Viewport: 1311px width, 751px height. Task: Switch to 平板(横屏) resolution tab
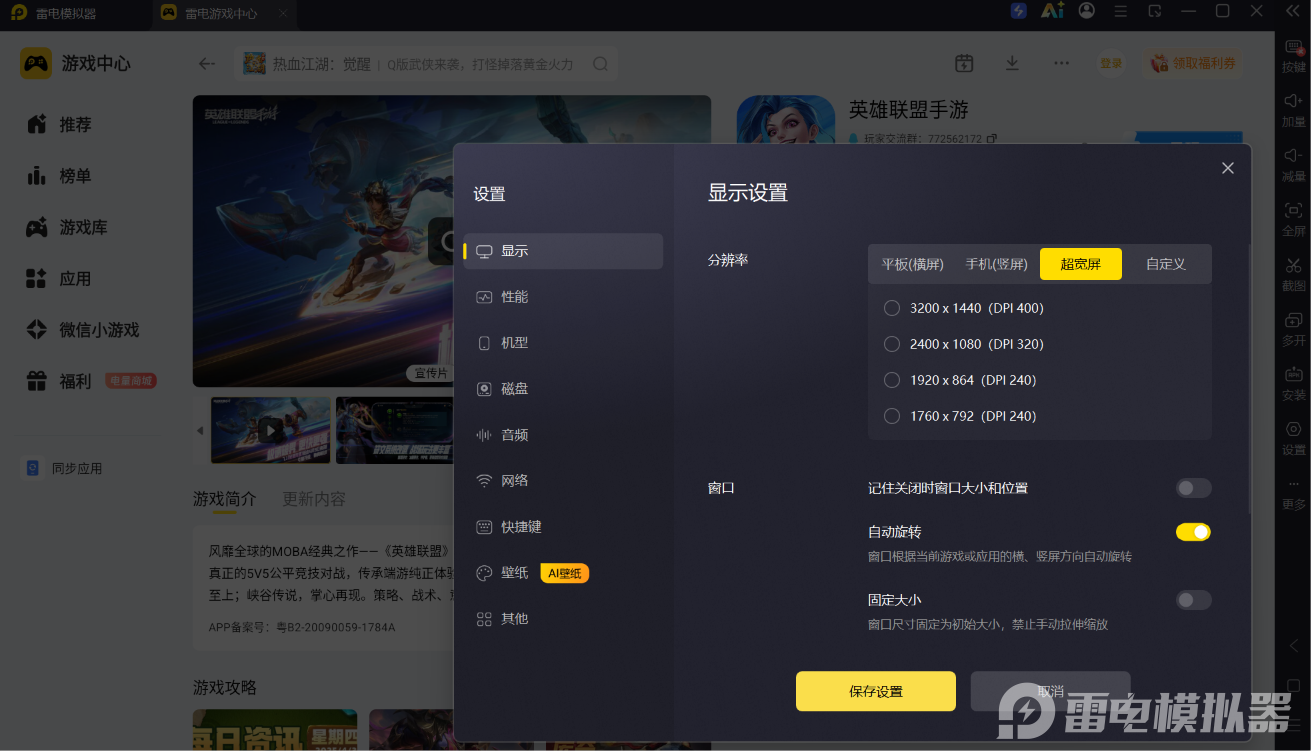pyautogui.click(x=913, y=264)
